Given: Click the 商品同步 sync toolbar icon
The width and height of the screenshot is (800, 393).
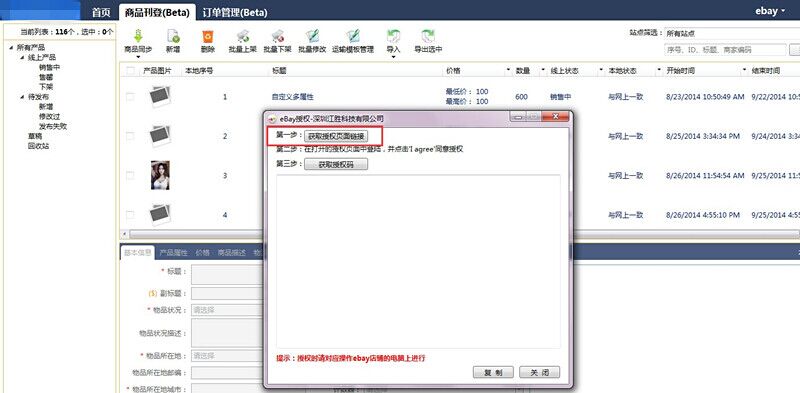Looking at the screenshot, I should click(138, 37).
